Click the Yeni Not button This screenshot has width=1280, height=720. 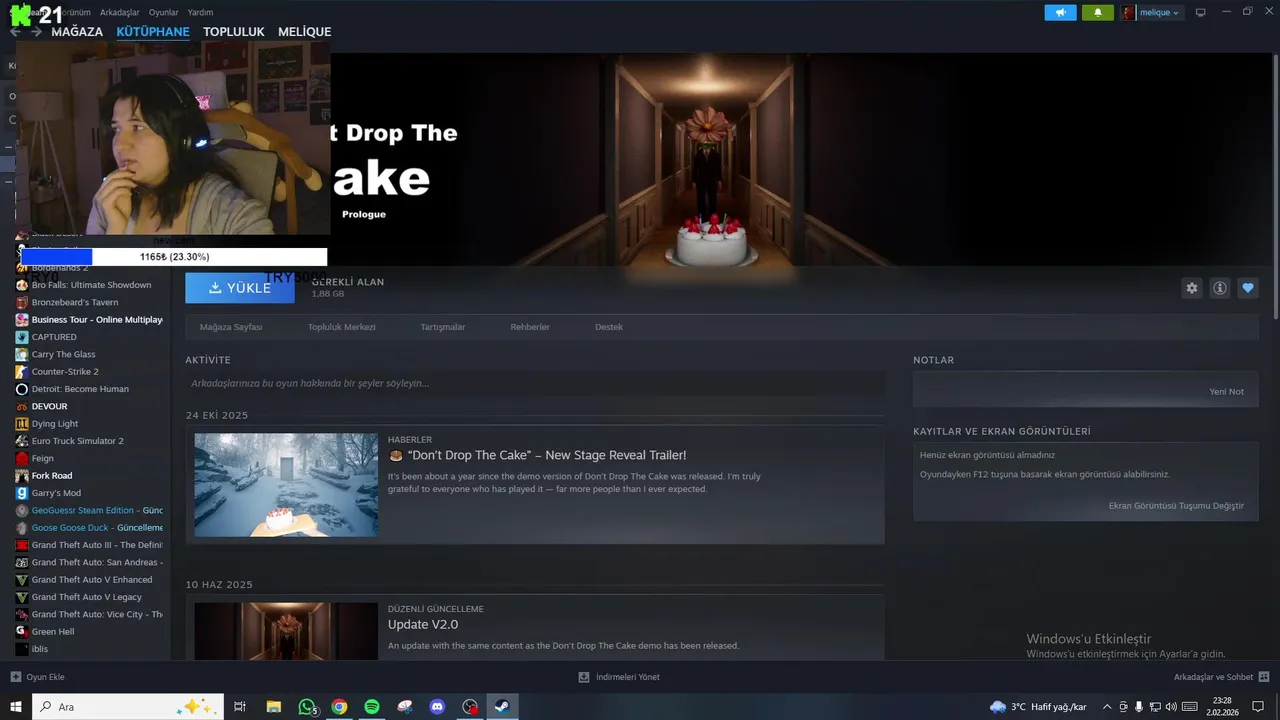pos(1227,392)
